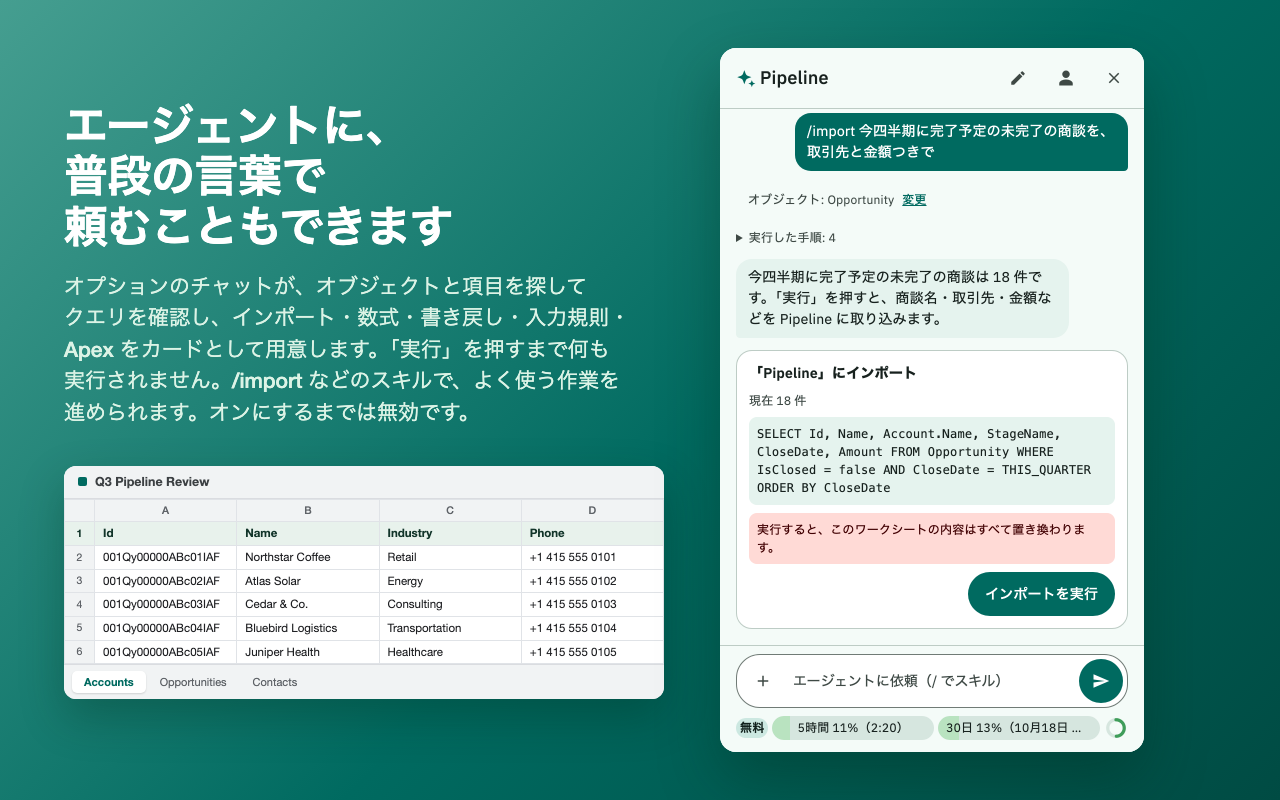This screenshot has width=1280, height=800.
Task: Click the Juniper Health cell
Action: click(x=308, y=652)
